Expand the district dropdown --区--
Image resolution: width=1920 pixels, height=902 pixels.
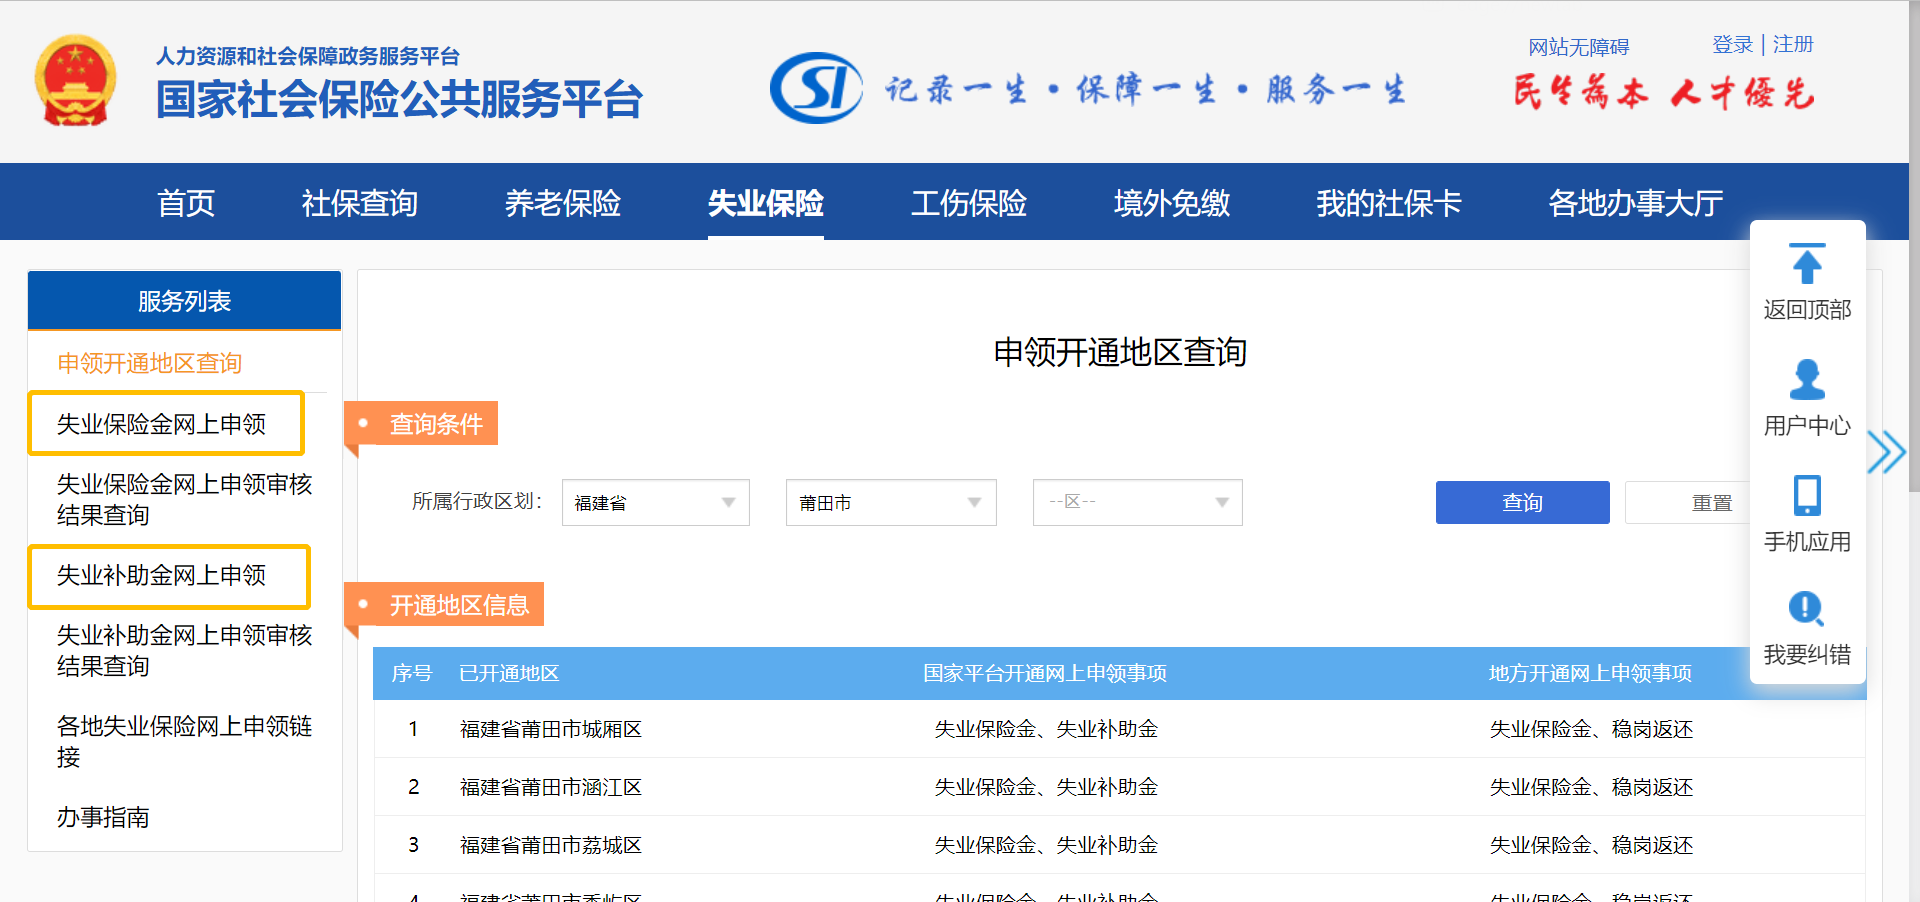(1137, 503)
